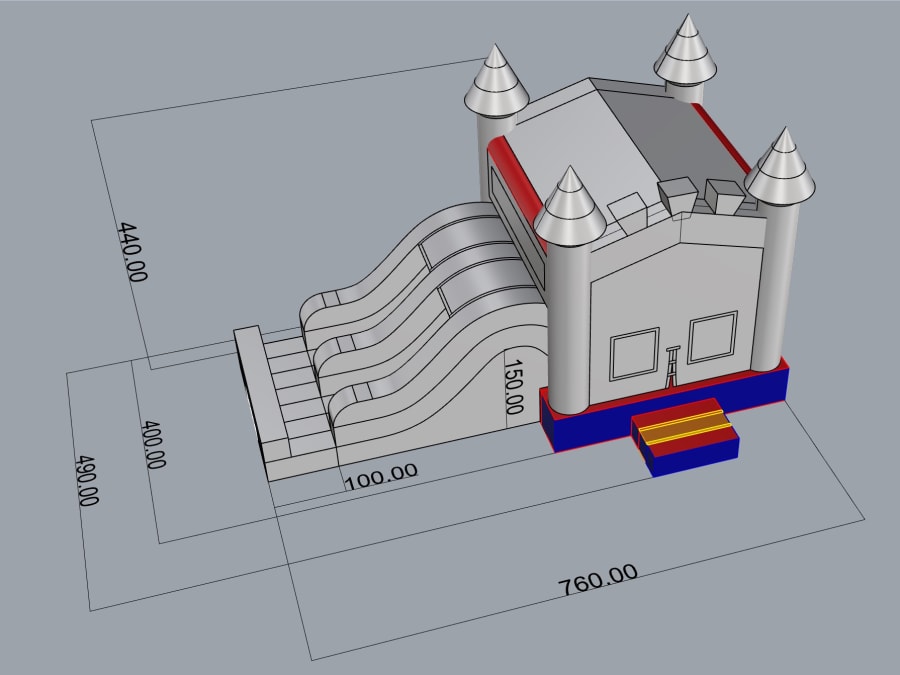Click the blue base of the castle
This screenshot has width=900, height=675.
pyautogui.click(x=600, y=427)
